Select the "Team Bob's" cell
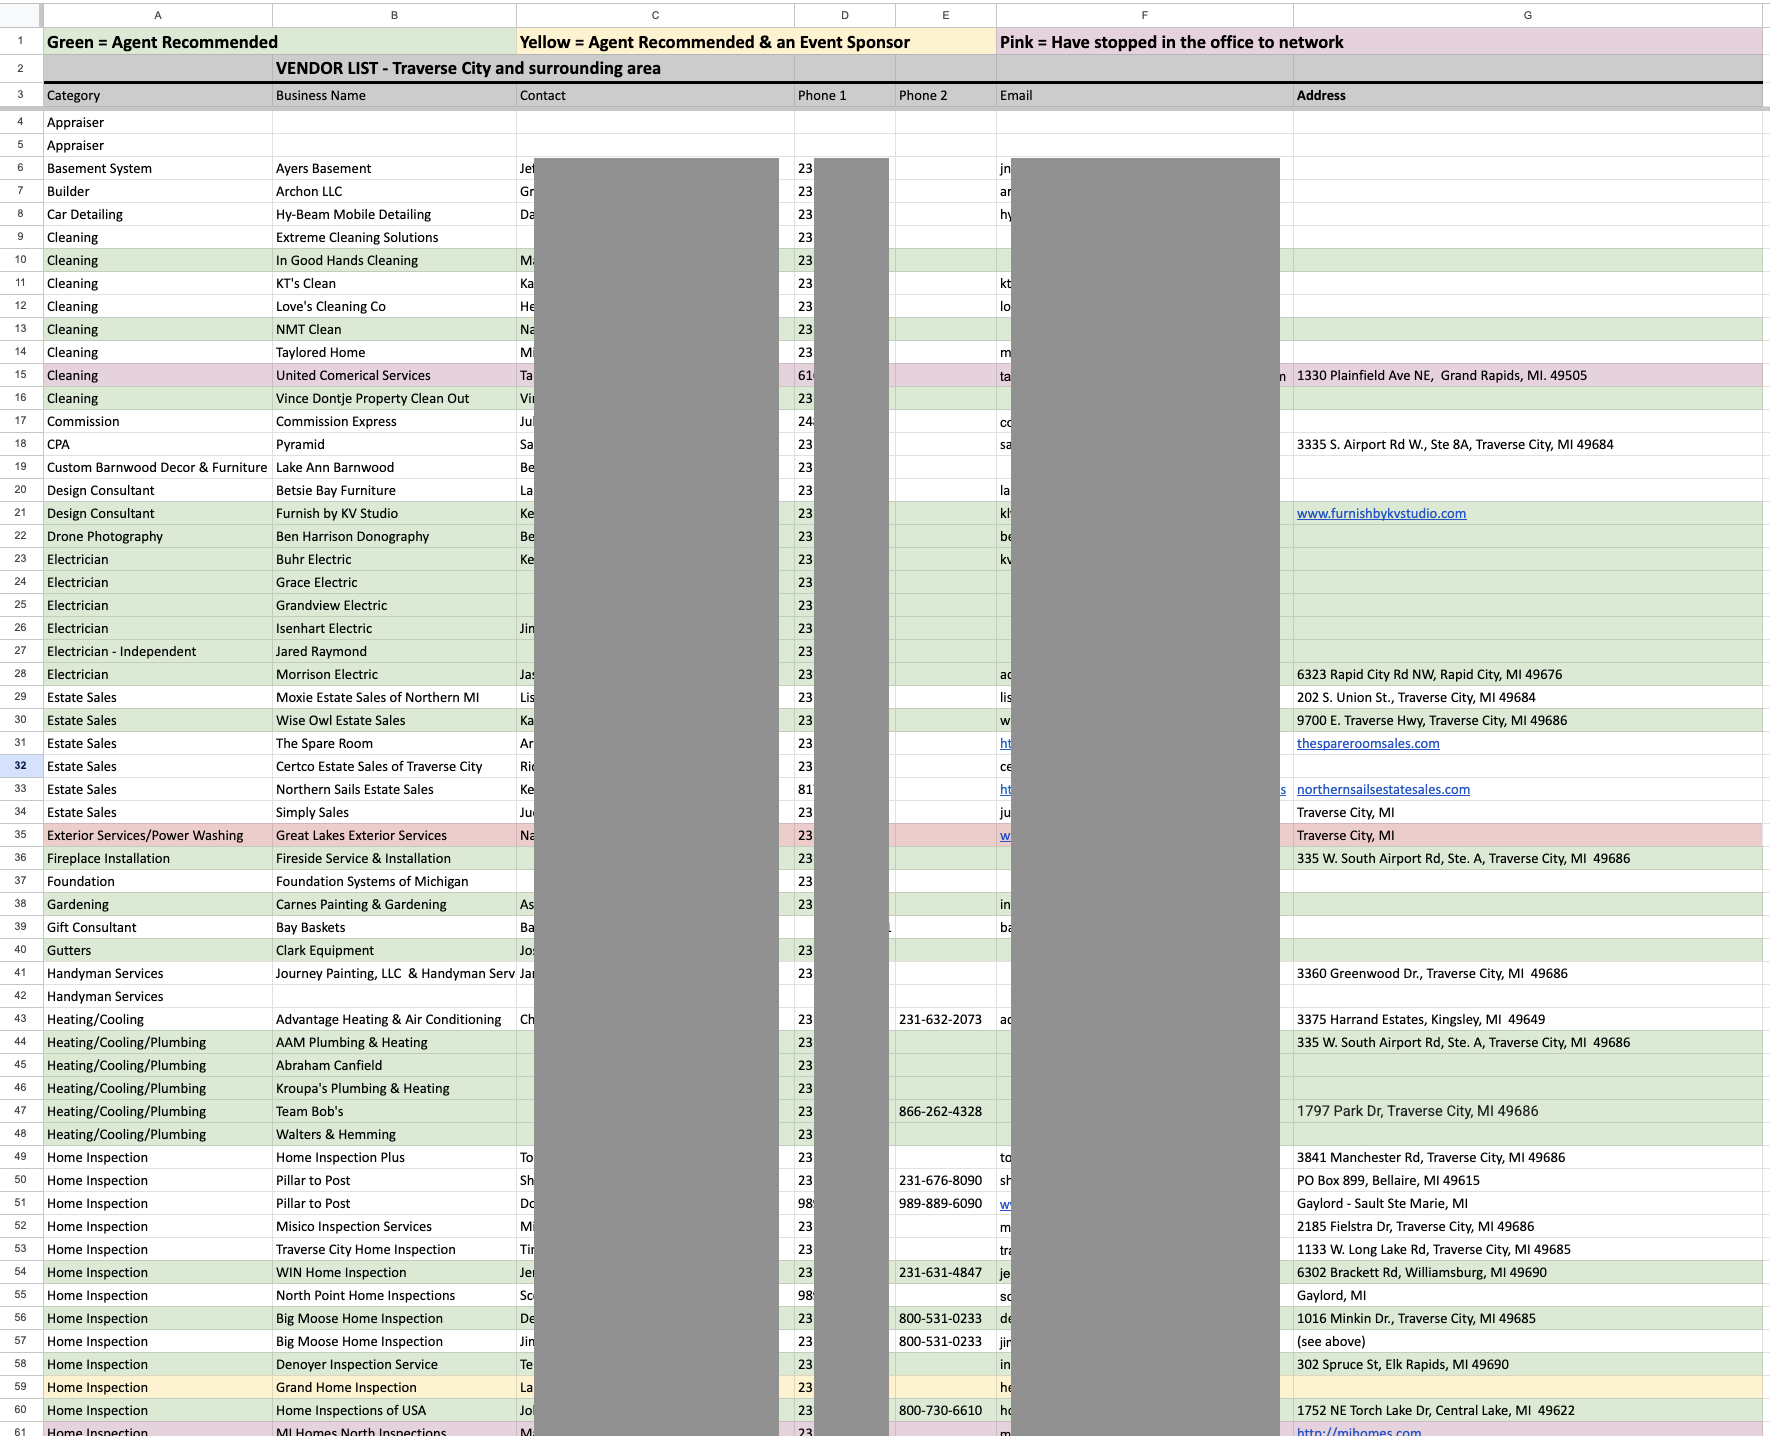The width and height of the screenshot is (1770, 1436). (x=394, y=1111)
